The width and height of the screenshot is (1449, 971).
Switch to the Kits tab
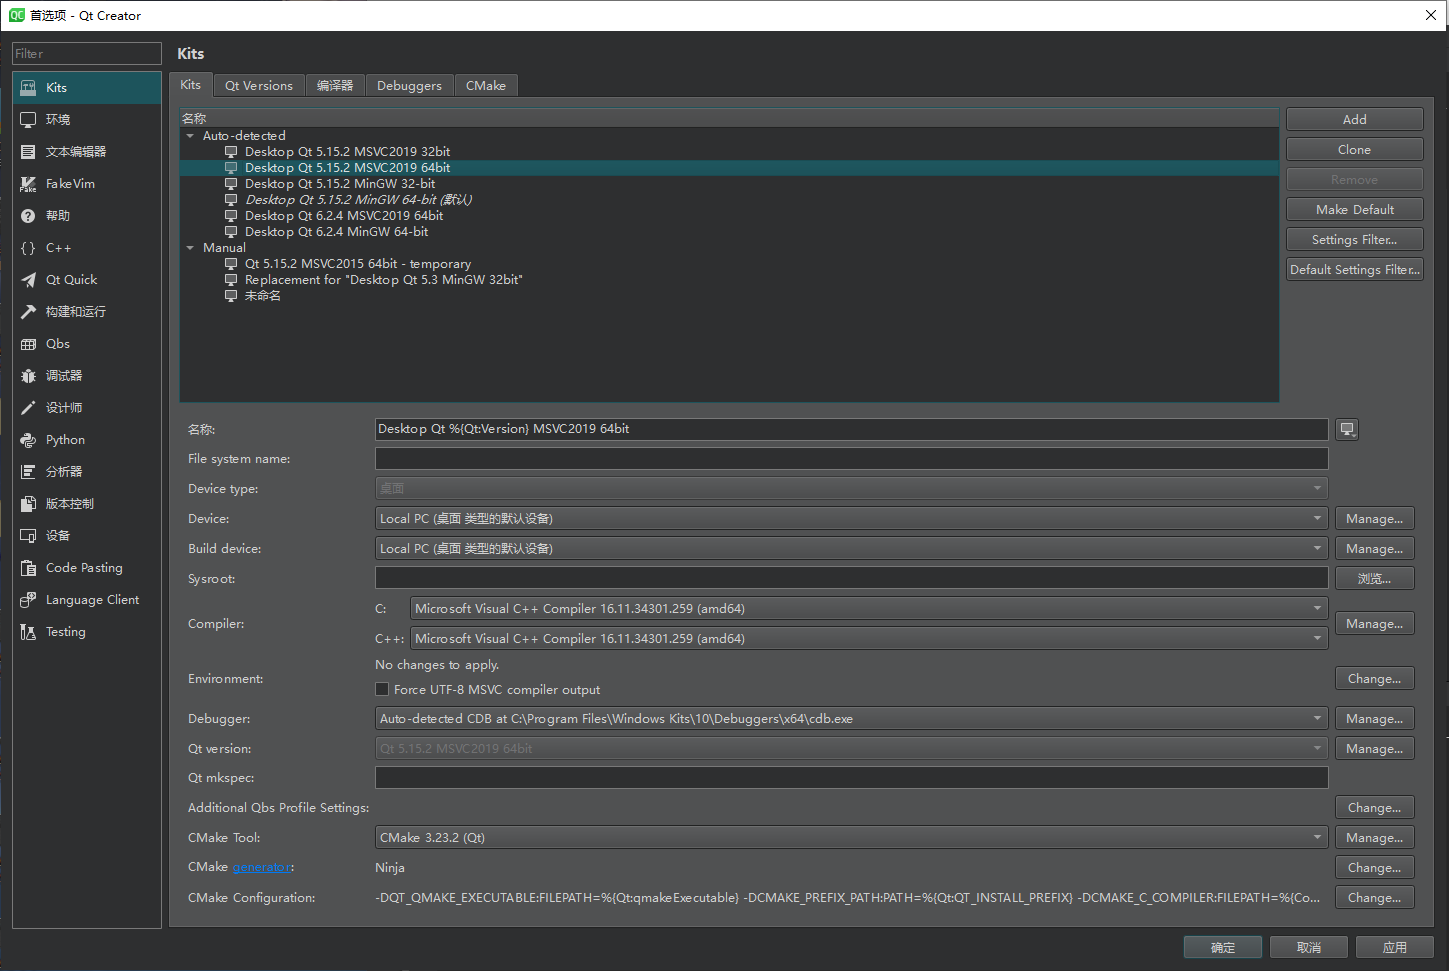[x=191, y=85]
